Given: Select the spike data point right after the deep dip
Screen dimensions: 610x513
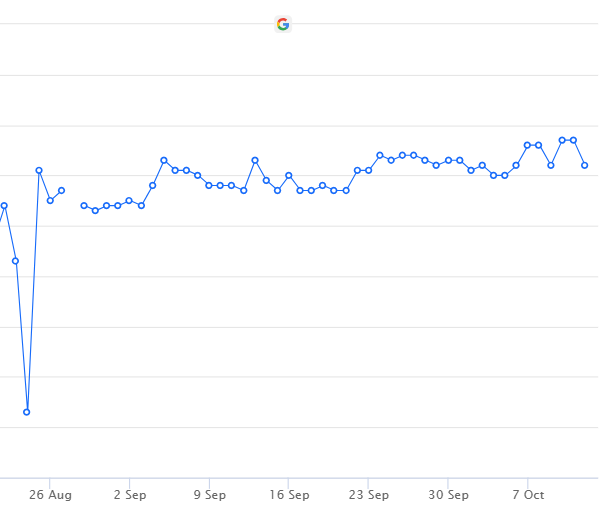Looking at the screenshot, I should tap(39, 170).
